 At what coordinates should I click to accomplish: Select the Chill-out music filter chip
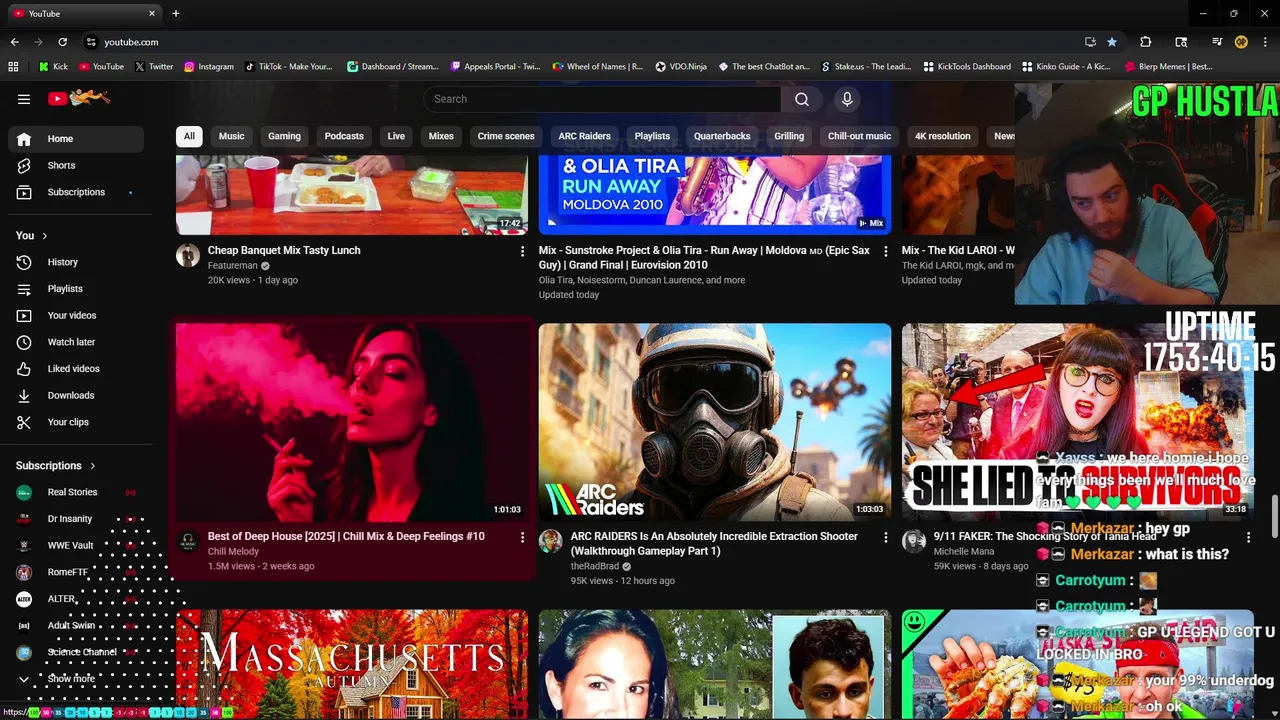(859, 136)
